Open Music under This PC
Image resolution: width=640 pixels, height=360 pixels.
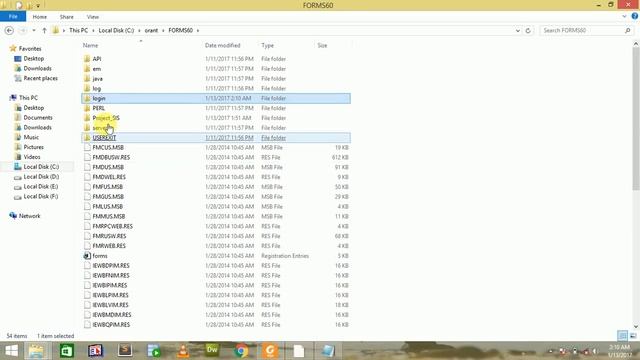coord(31,137)
